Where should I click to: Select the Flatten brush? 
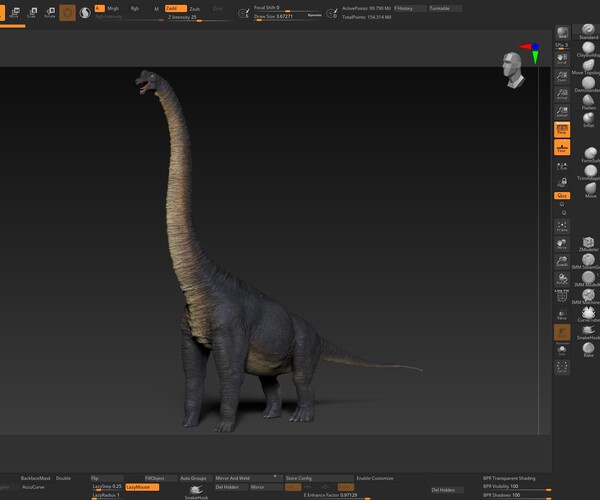[x=588, y=102]
